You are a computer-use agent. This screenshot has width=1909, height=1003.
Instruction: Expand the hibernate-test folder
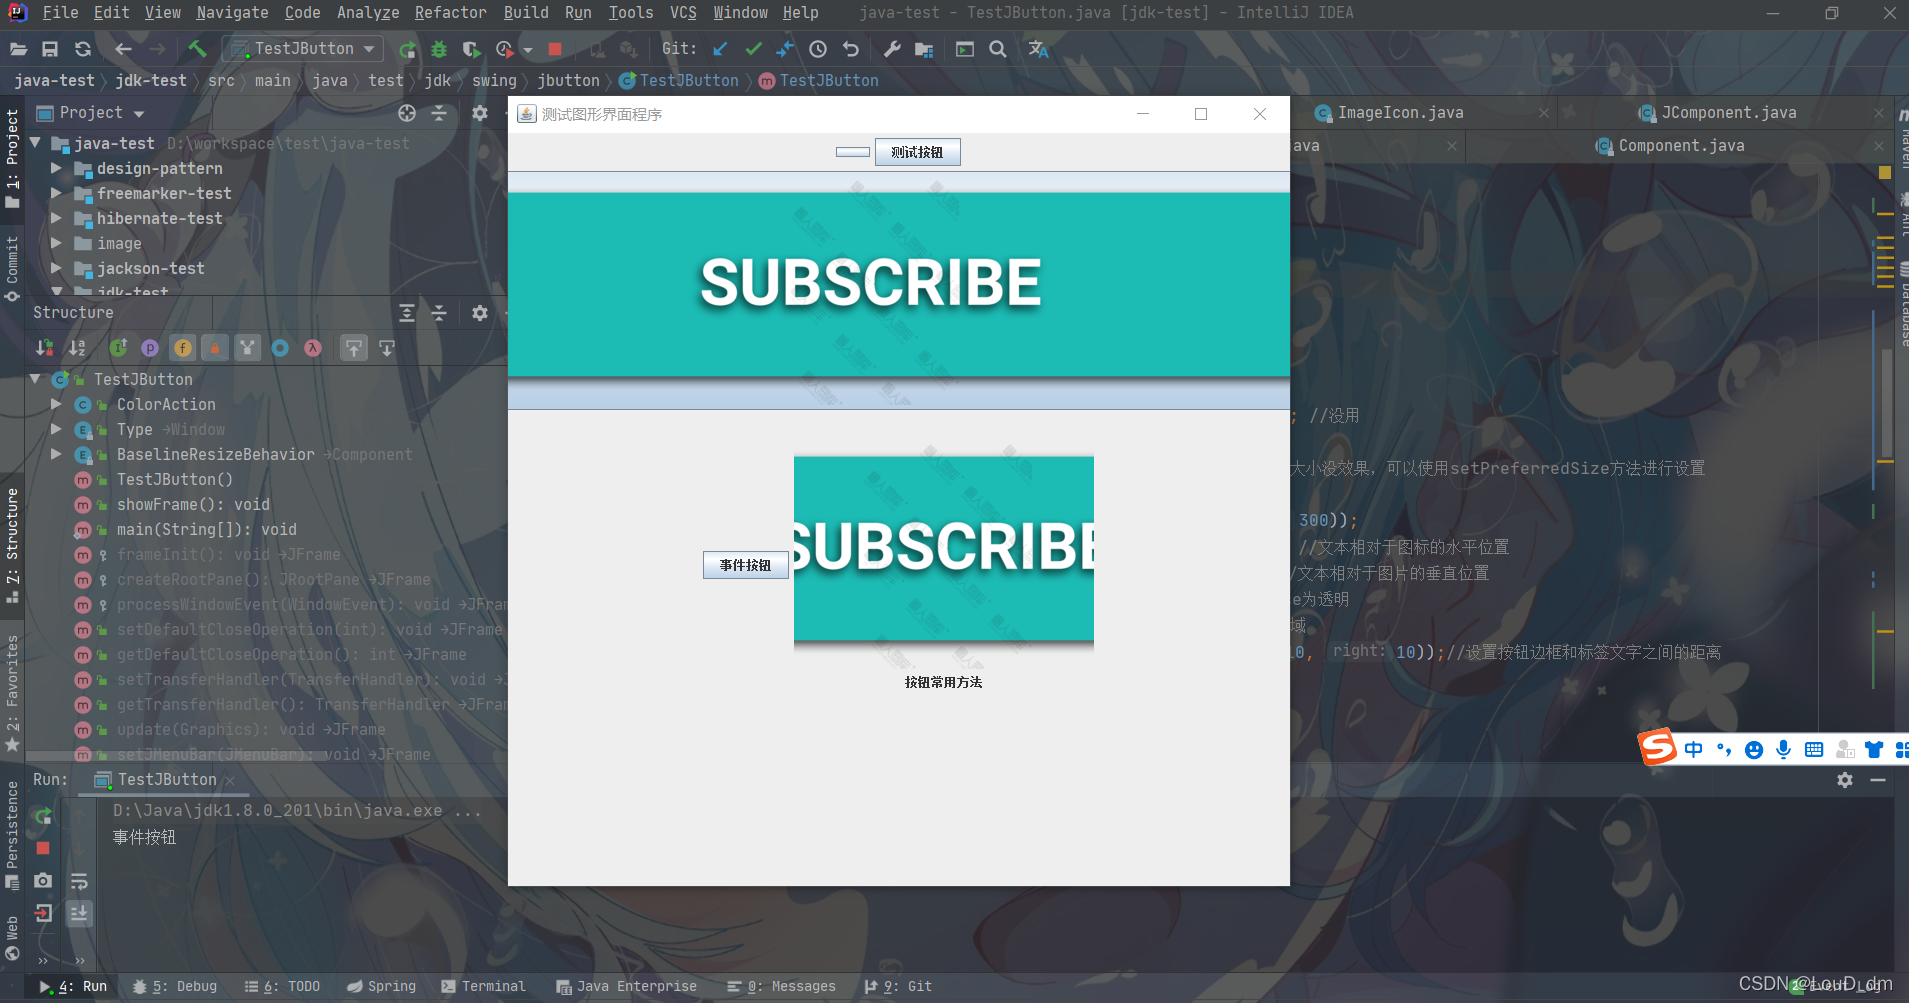[56, 218]
